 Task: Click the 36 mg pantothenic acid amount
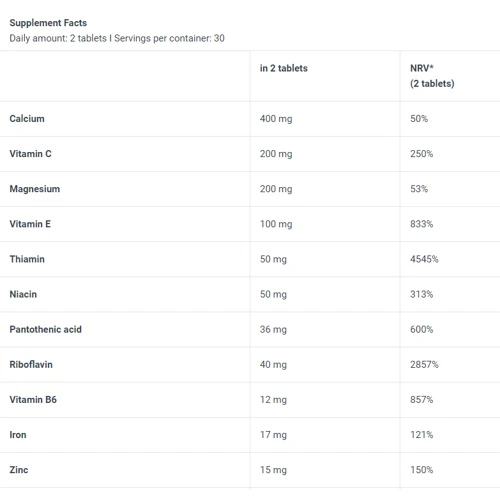coord(273,330)
